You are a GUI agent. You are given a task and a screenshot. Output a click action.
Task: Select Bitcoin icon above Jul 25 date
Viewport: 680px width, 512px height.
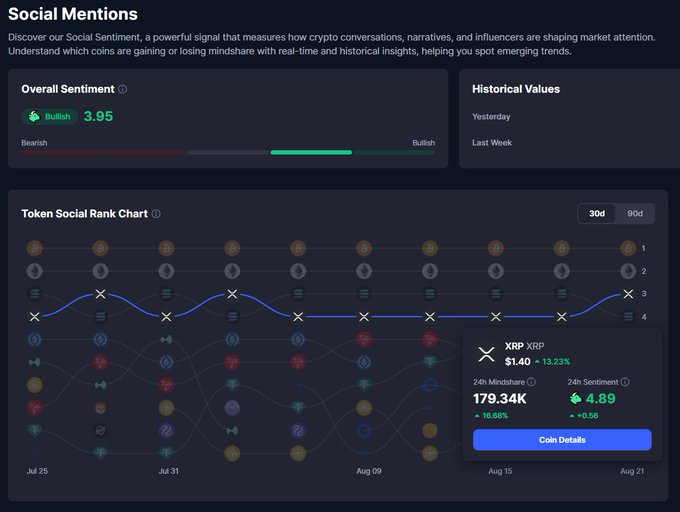coord(35,248)
